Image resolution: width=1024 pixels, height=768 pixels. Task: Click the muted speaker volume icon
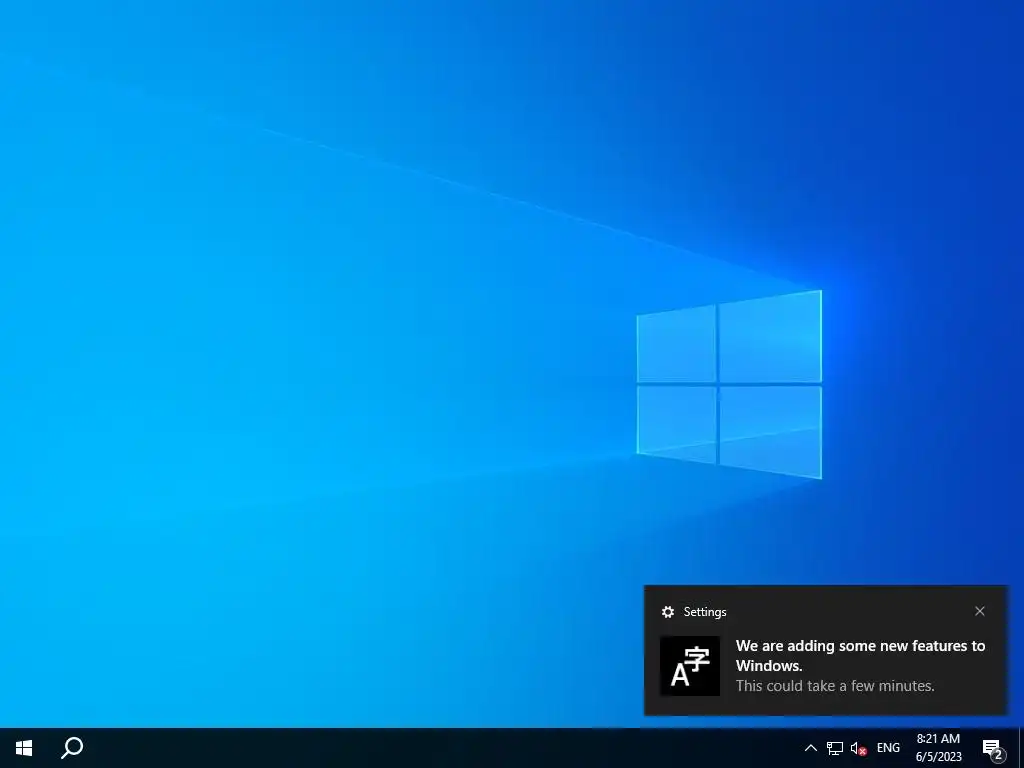[x=858, y=749]
